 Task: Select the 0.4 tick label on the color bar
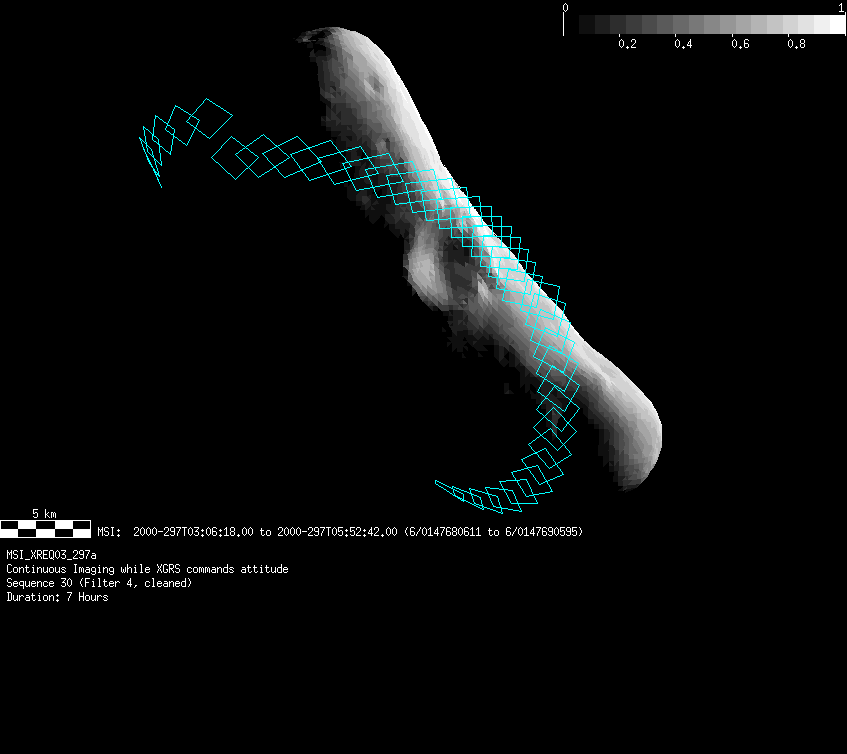point(683,45)
